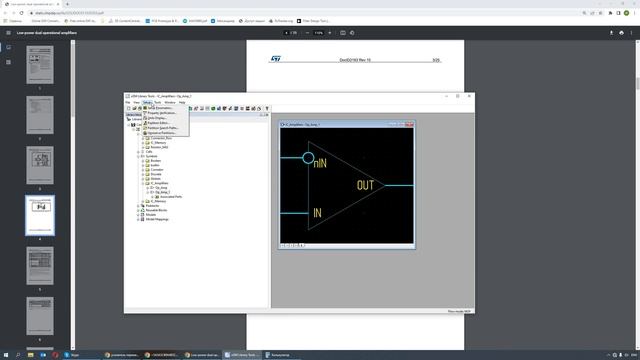Reload the page in the Chrome browser
The width and height of the screenshot is (640, 360).
point(22,13)
